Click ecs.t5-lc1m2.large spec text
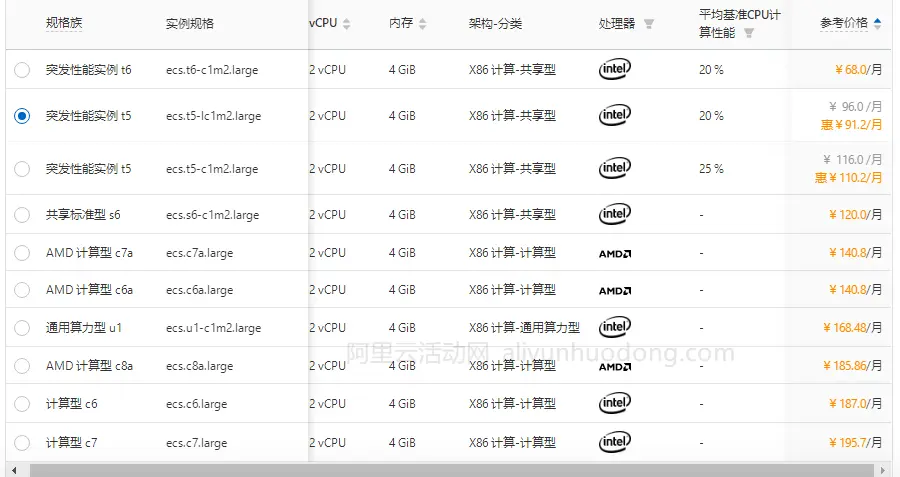 point(214,116)
